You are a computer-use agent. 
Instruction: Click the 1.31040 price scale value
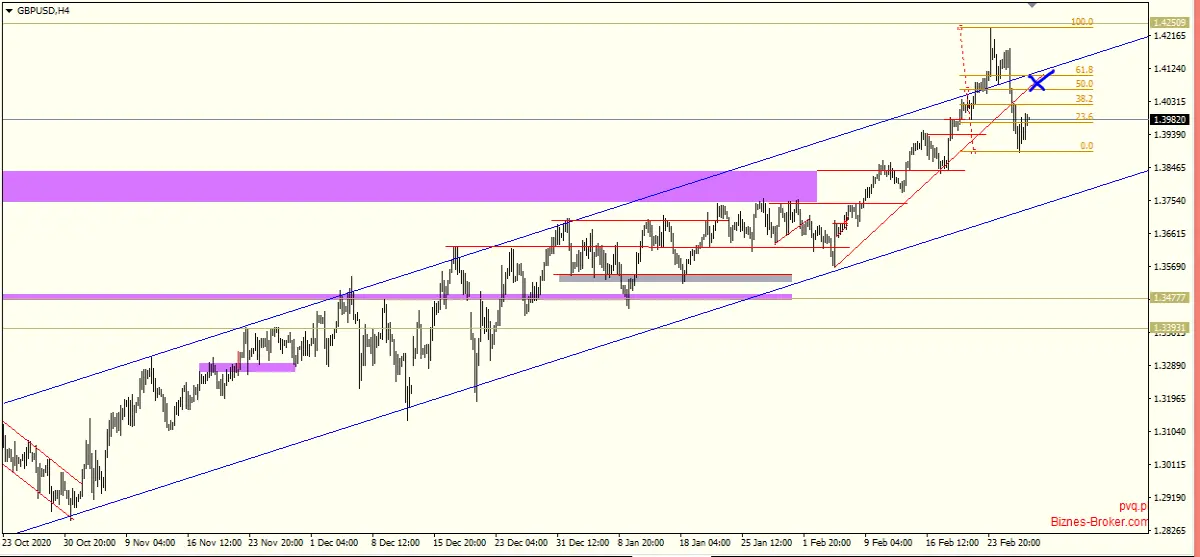[1169, 432]
